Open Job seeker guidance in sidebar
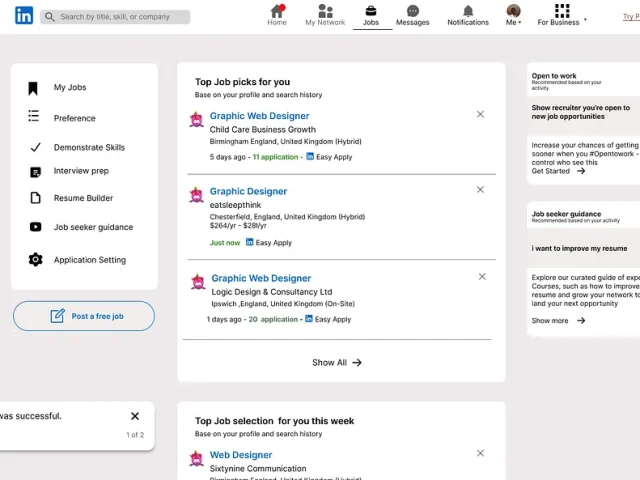 click(93, 227)
